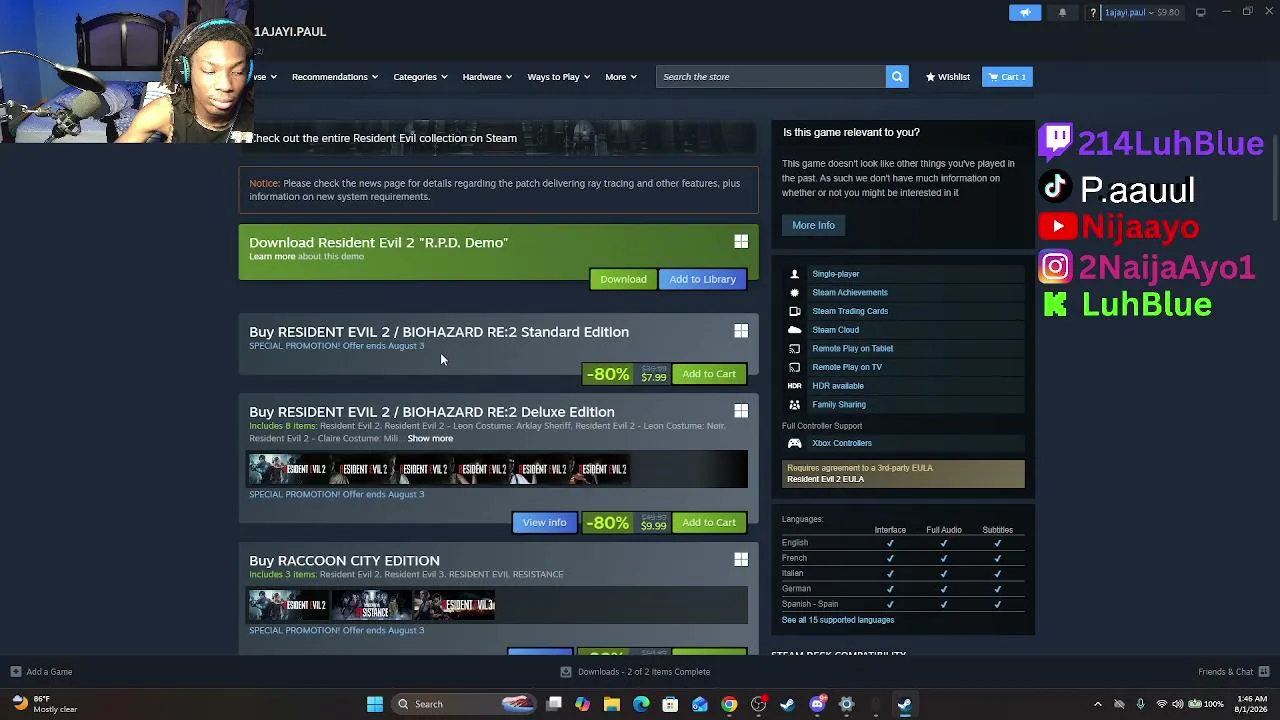Select the Resistance thumbnail in Raccoon City Edition
Viewport: 1280px width, 720px height.
[x=372, y=605]
